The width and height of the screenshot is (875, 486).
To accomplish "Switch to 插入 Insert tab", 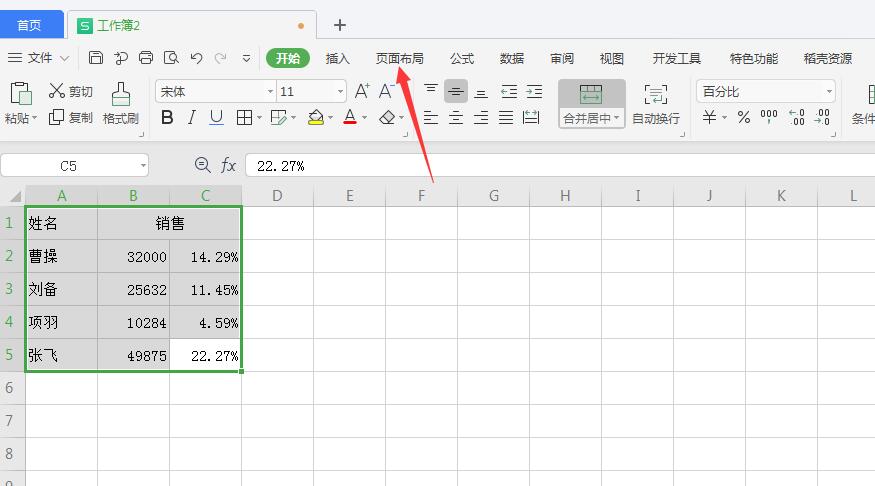I will point(337,58).
